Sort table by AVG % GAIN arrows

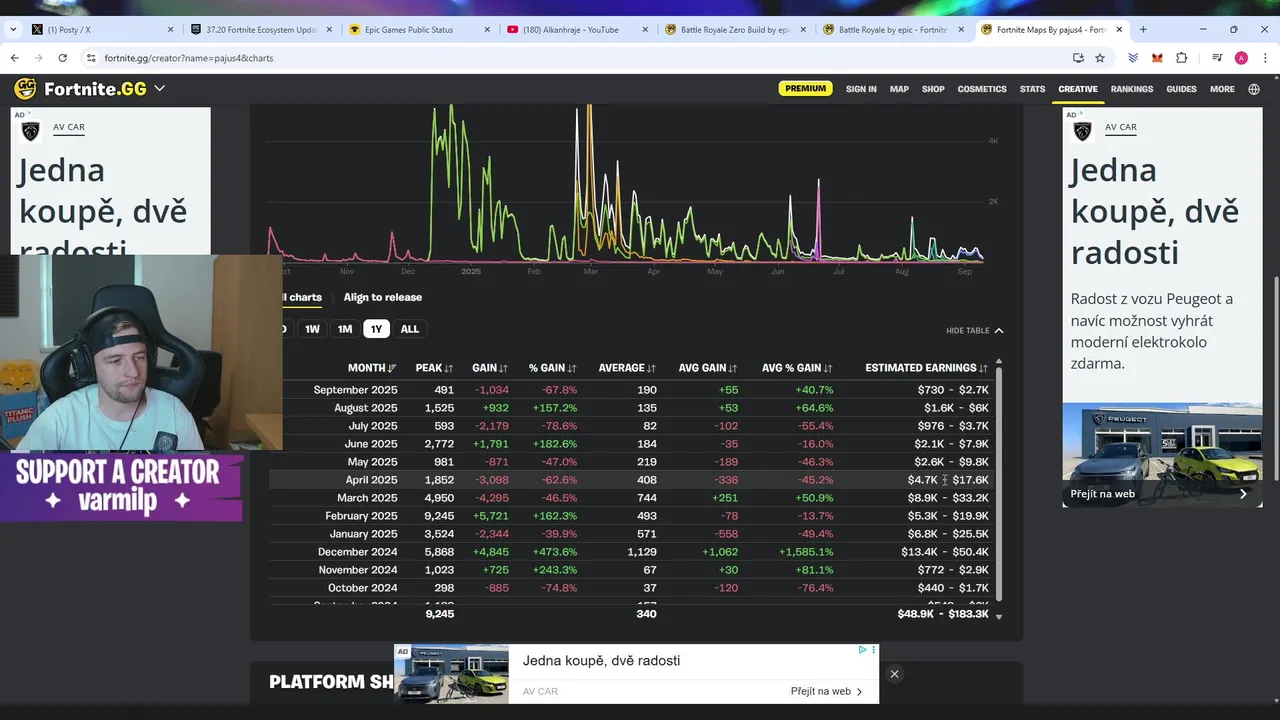click(828, 368)
